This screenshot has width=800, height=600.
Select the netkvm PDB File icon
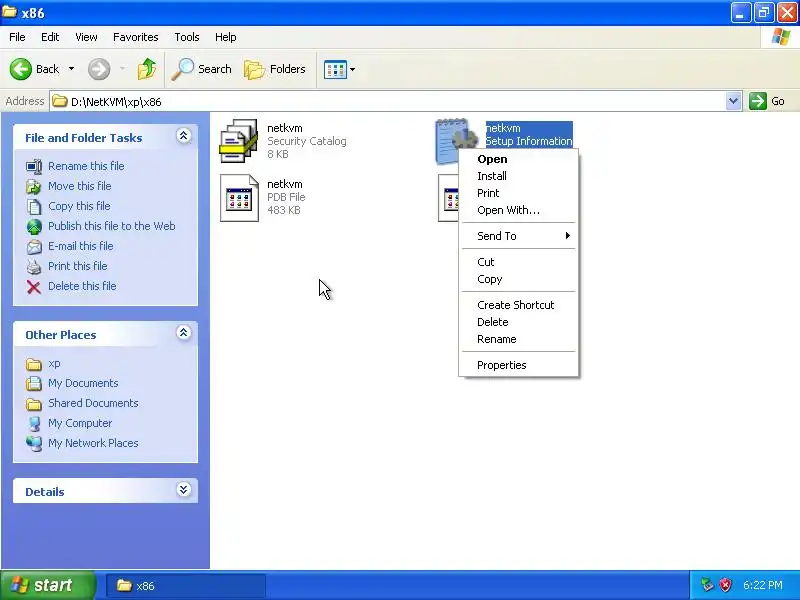click(x=239, y=198)
